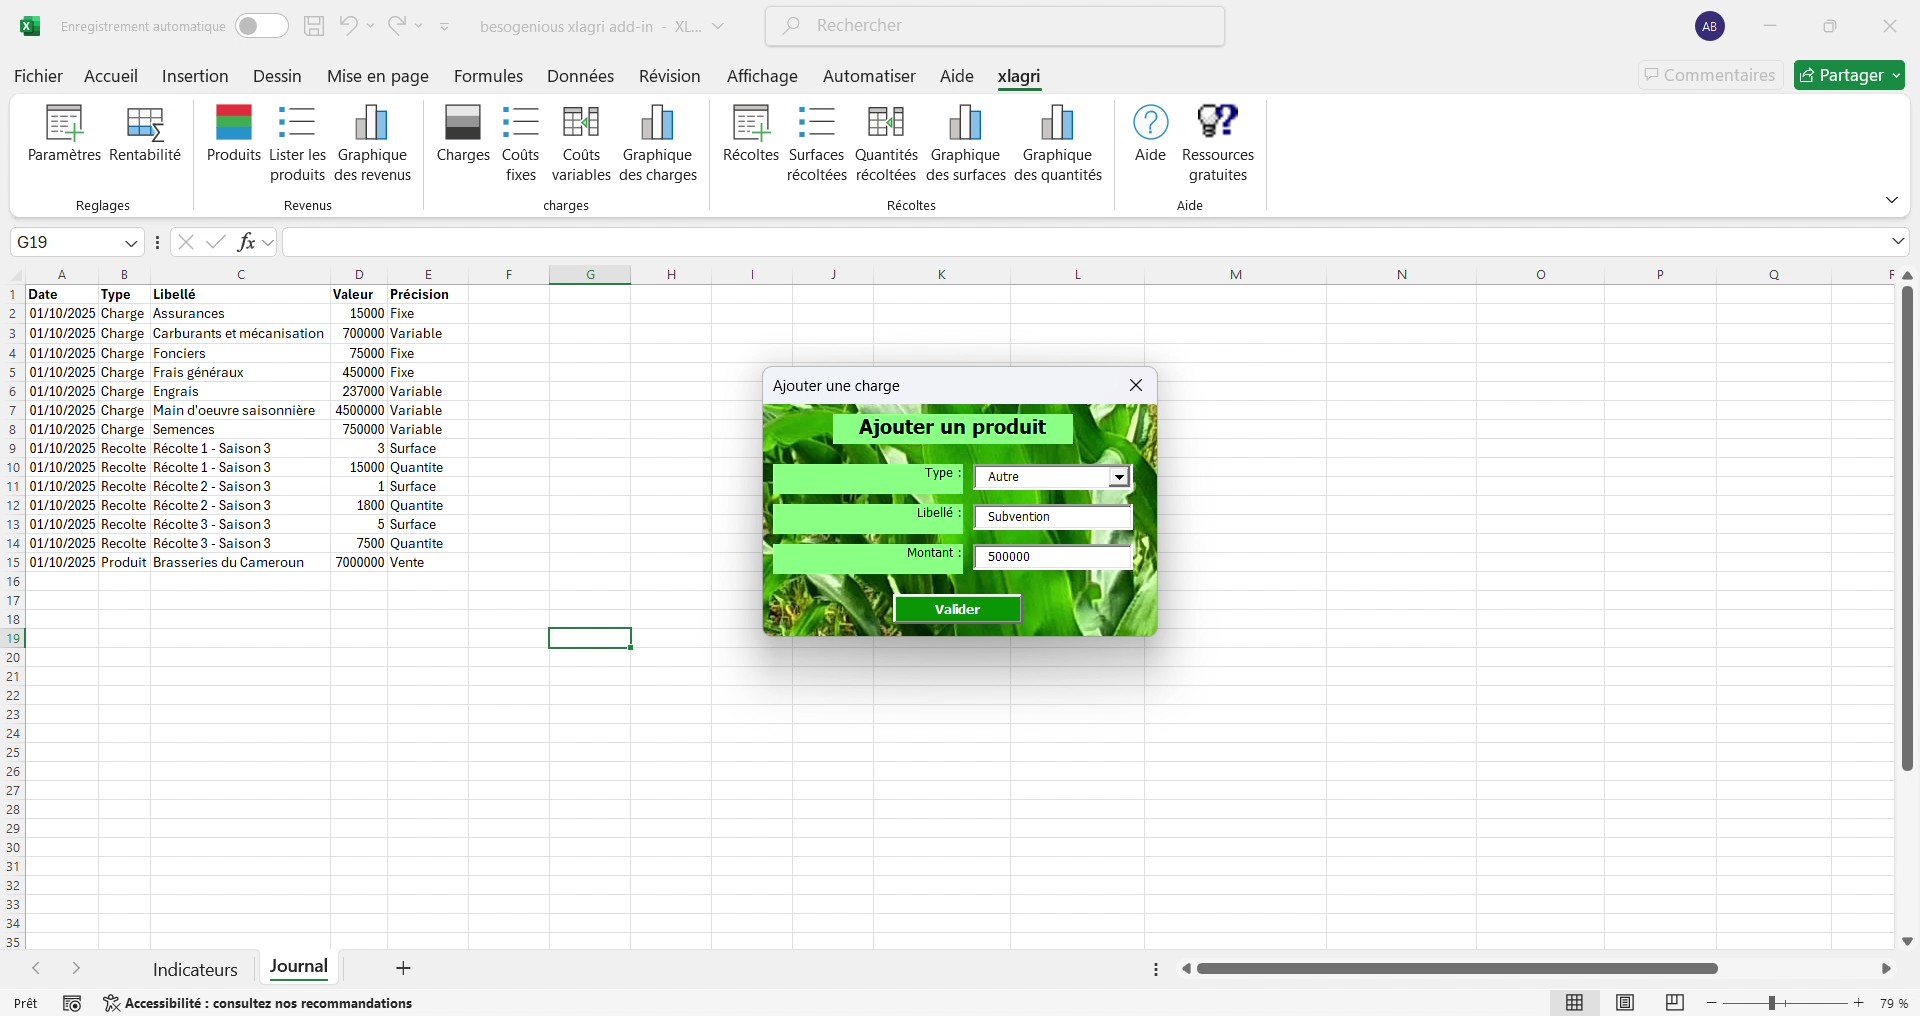Switch to the Indicateurs sheet tab
Screen dimensions: 1920x1016
[195, 969]
